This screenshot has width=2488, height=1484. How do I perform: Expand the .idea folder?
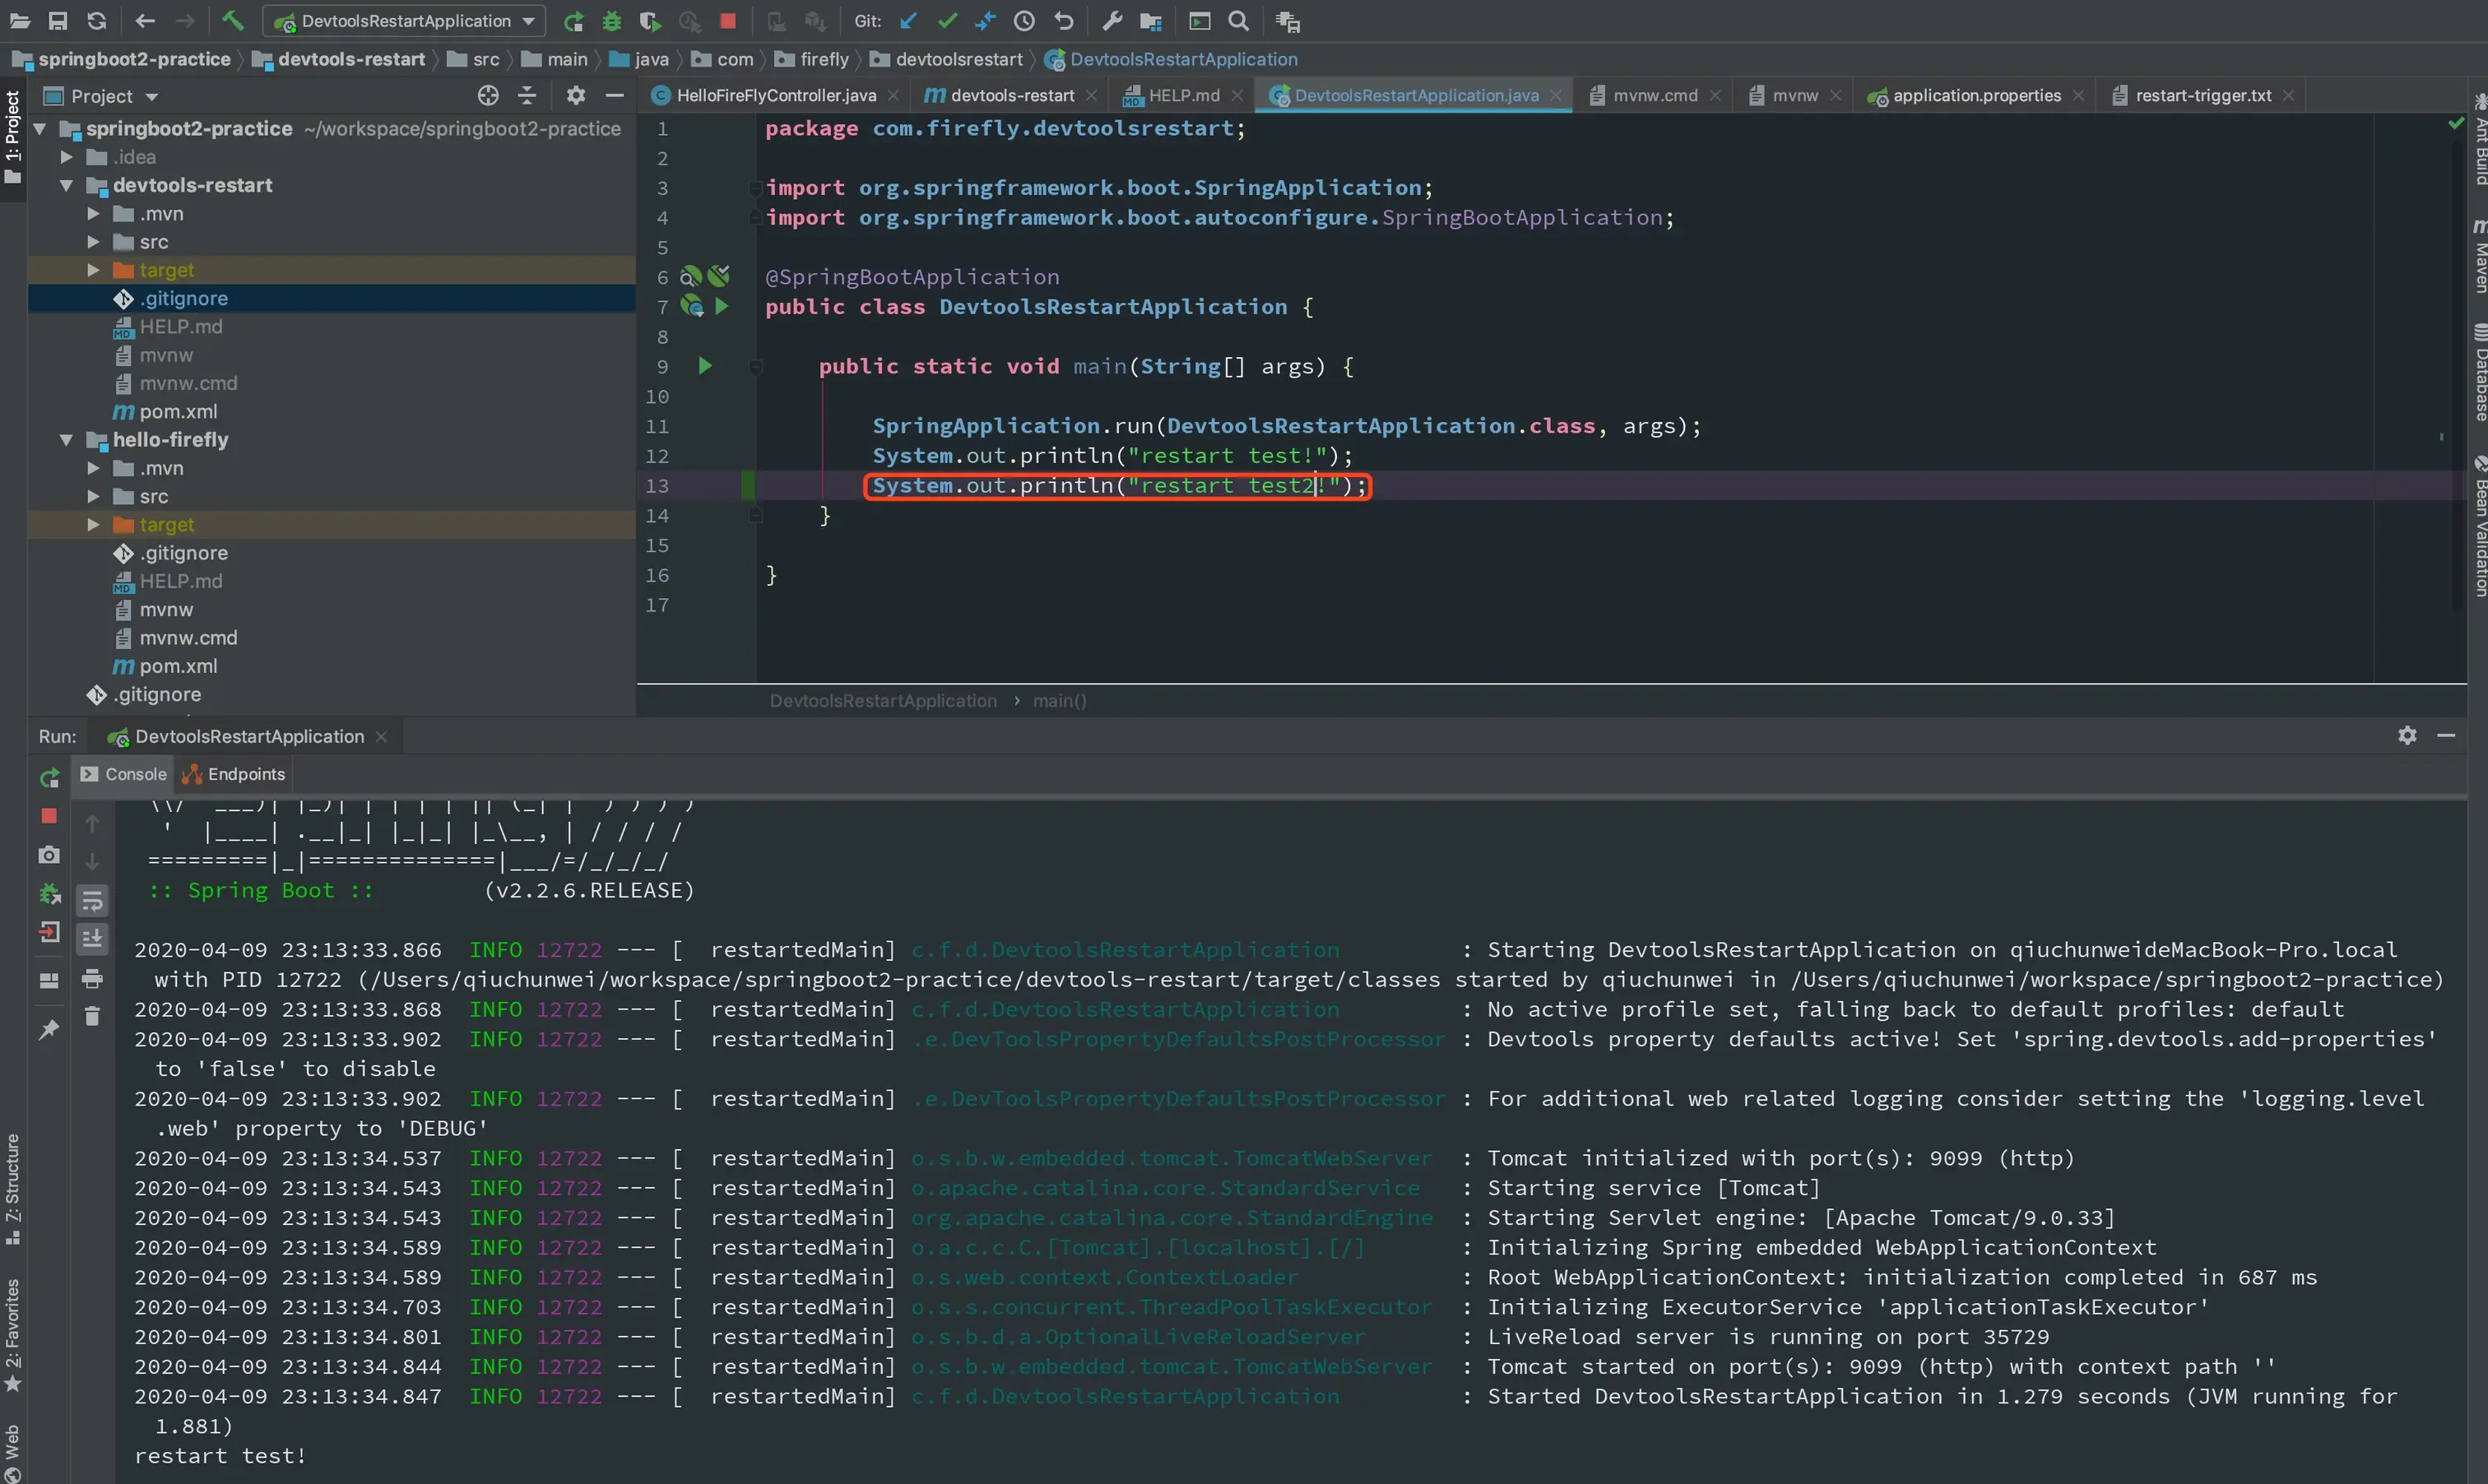point(66,157)
